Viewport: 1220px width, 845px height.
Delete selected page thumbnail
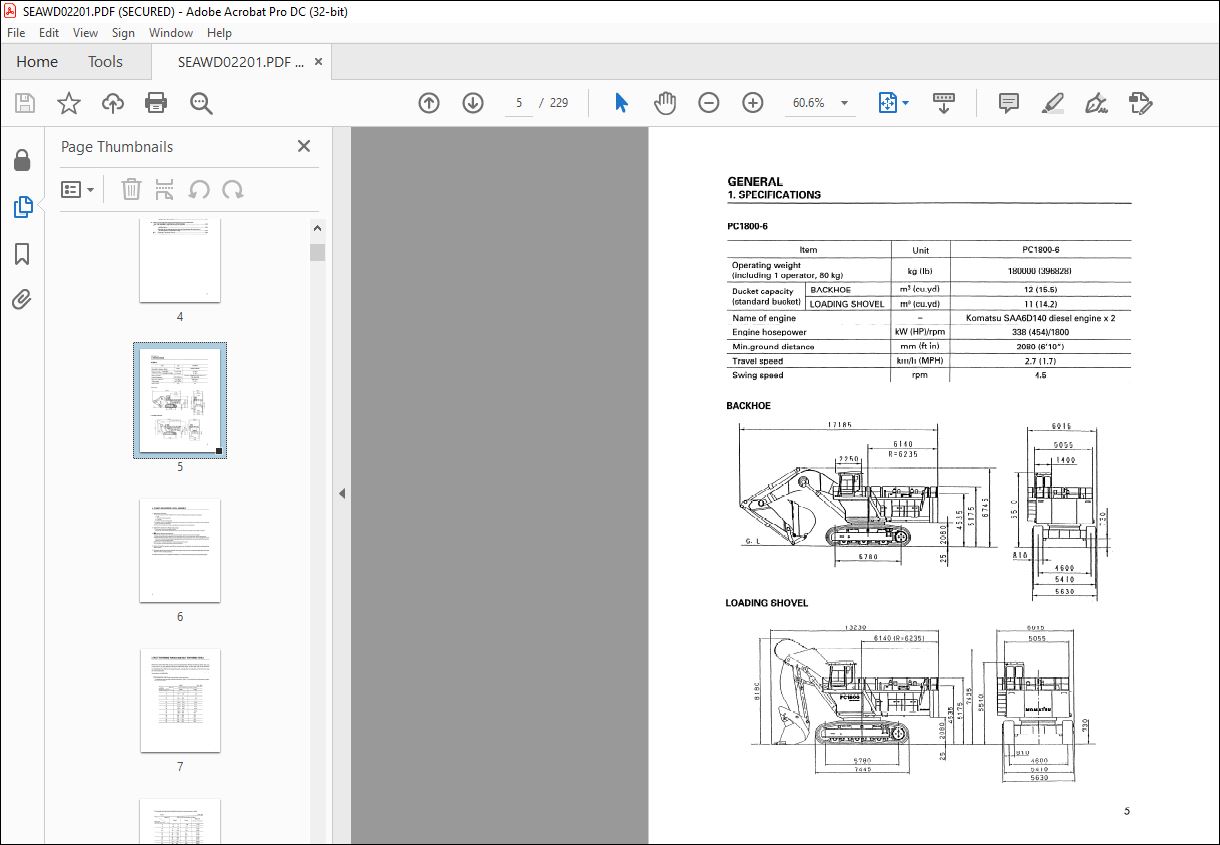tap(131, 189)
